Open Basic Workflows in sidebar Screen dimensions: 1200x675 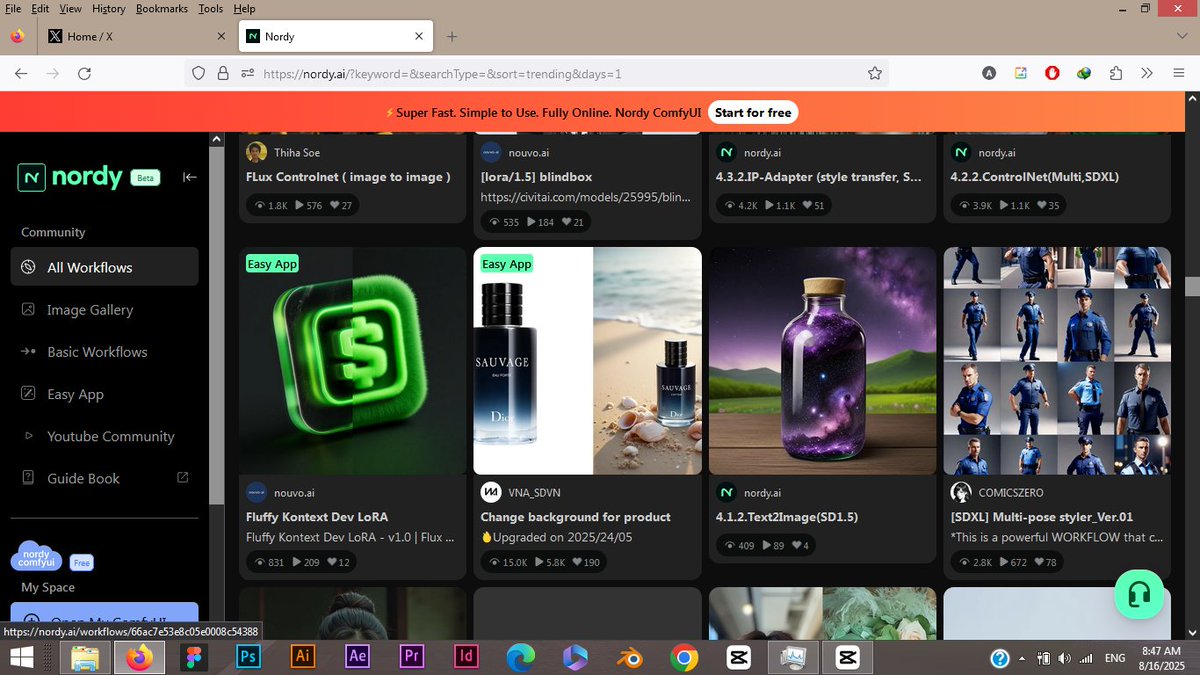pyautogui.click(x=105, y=352)
